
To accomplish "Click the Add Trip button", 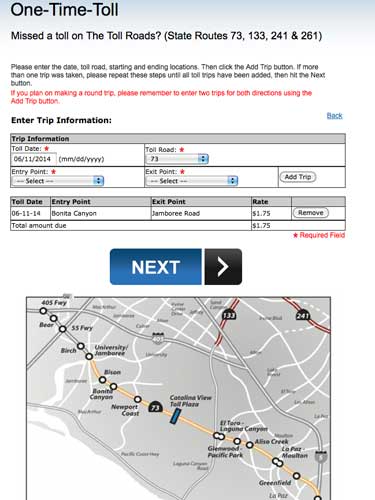I will [x=298, y=177].
